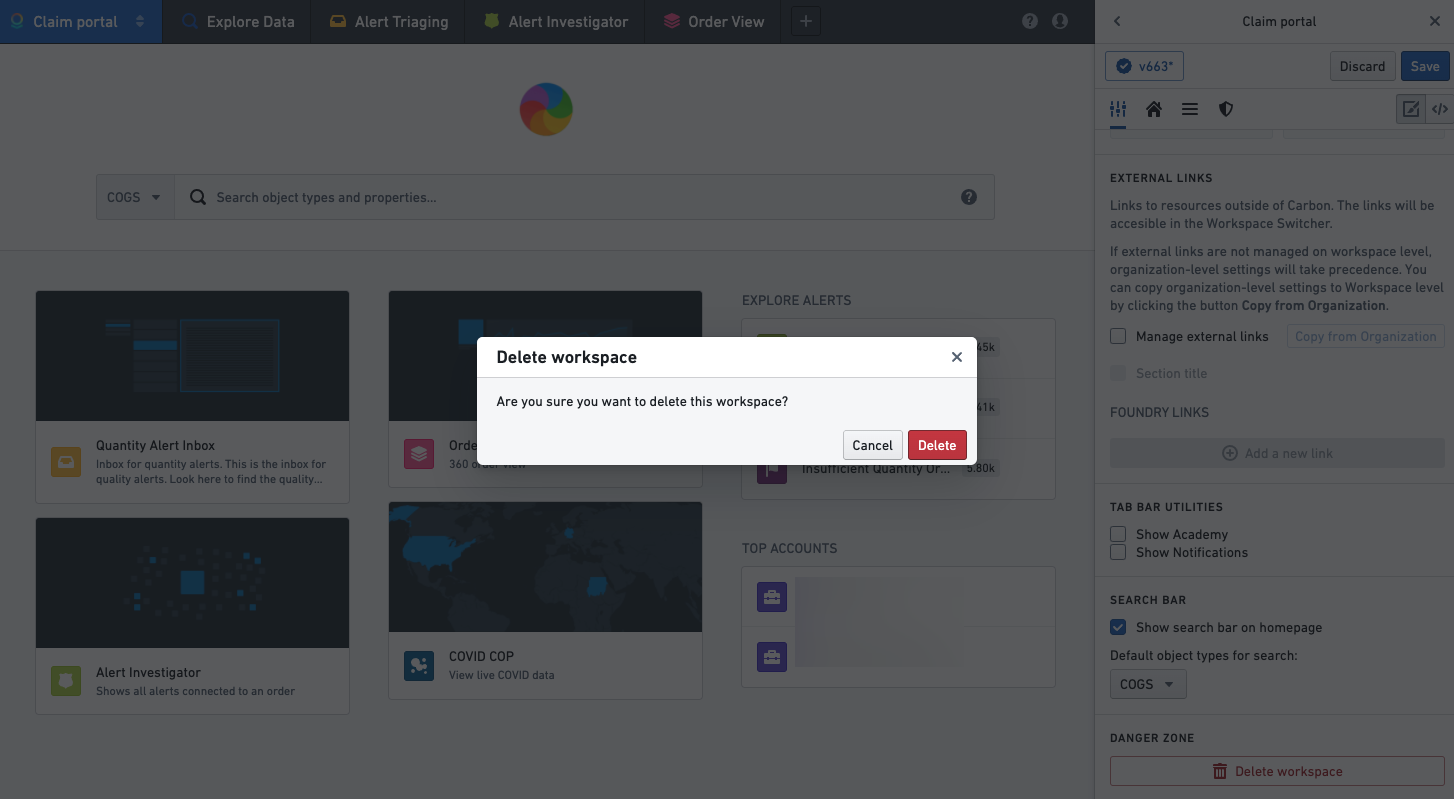The height and width of the screenshot is (799, 1454).
Task: Select the Order View tab
Action: pyautogui.click(x=714, y=21)
